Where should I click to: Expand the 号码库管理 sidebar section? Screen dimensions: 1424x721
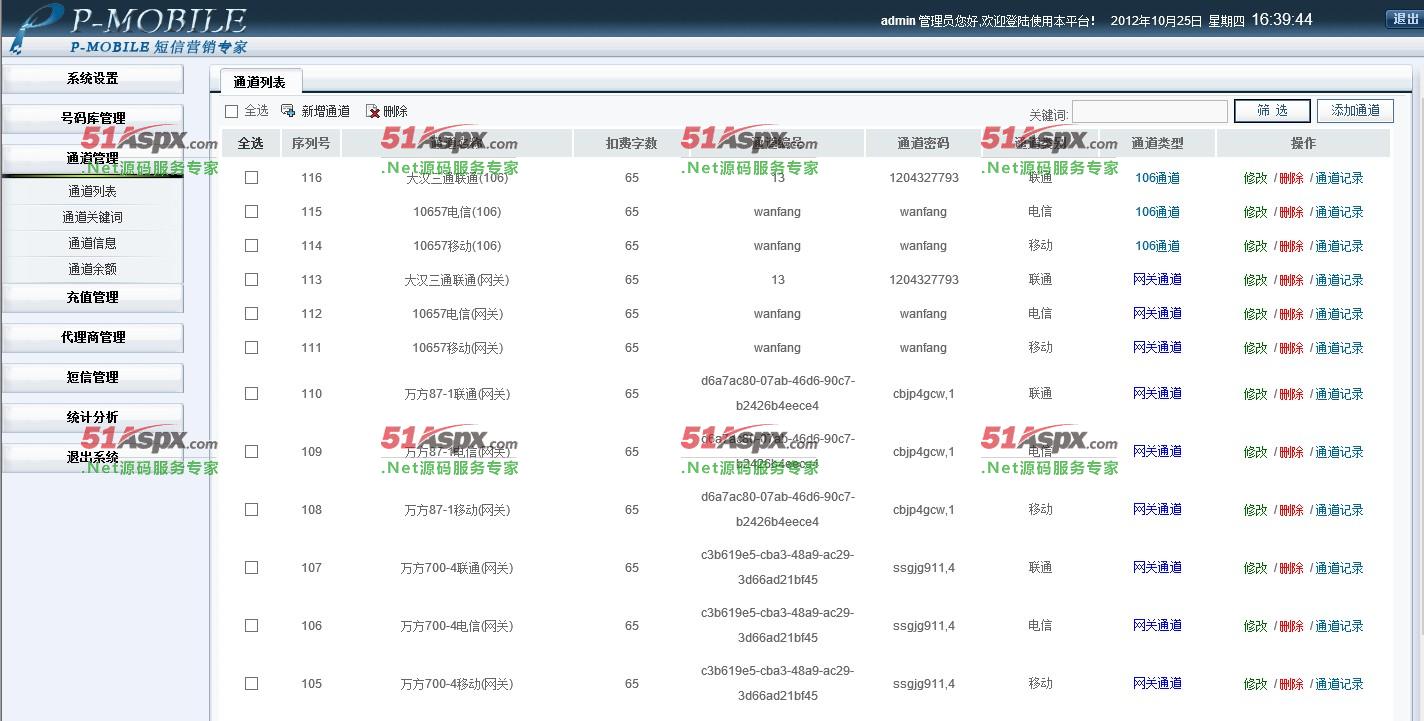point(92,118)
